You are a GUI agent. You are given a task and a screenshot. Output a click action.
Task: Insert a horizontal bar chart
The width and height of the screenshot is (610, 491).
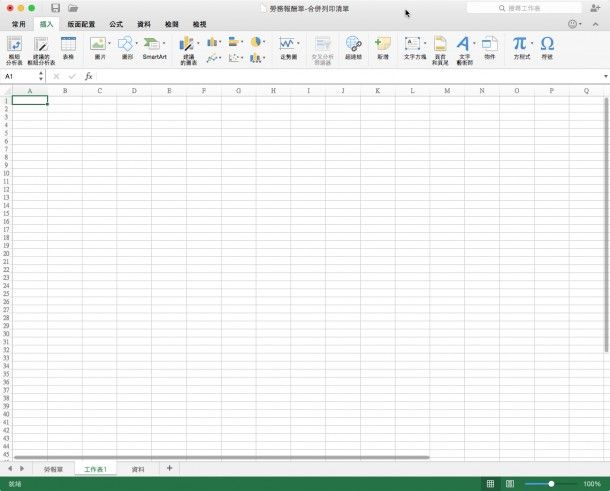click(x=233, y=42)
